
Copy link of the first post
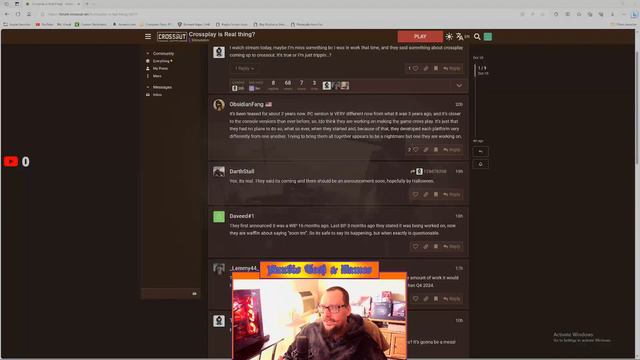coord(426,69)
